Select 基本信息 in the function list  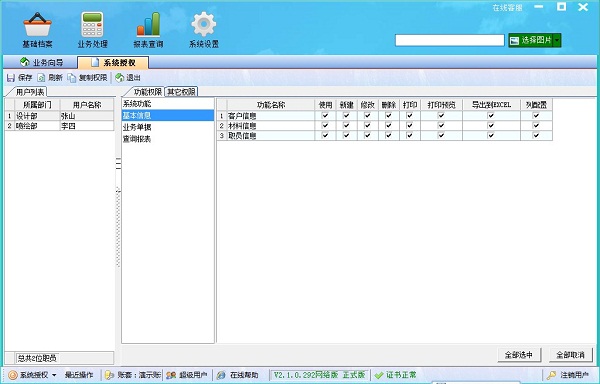[x=168, y=115]
